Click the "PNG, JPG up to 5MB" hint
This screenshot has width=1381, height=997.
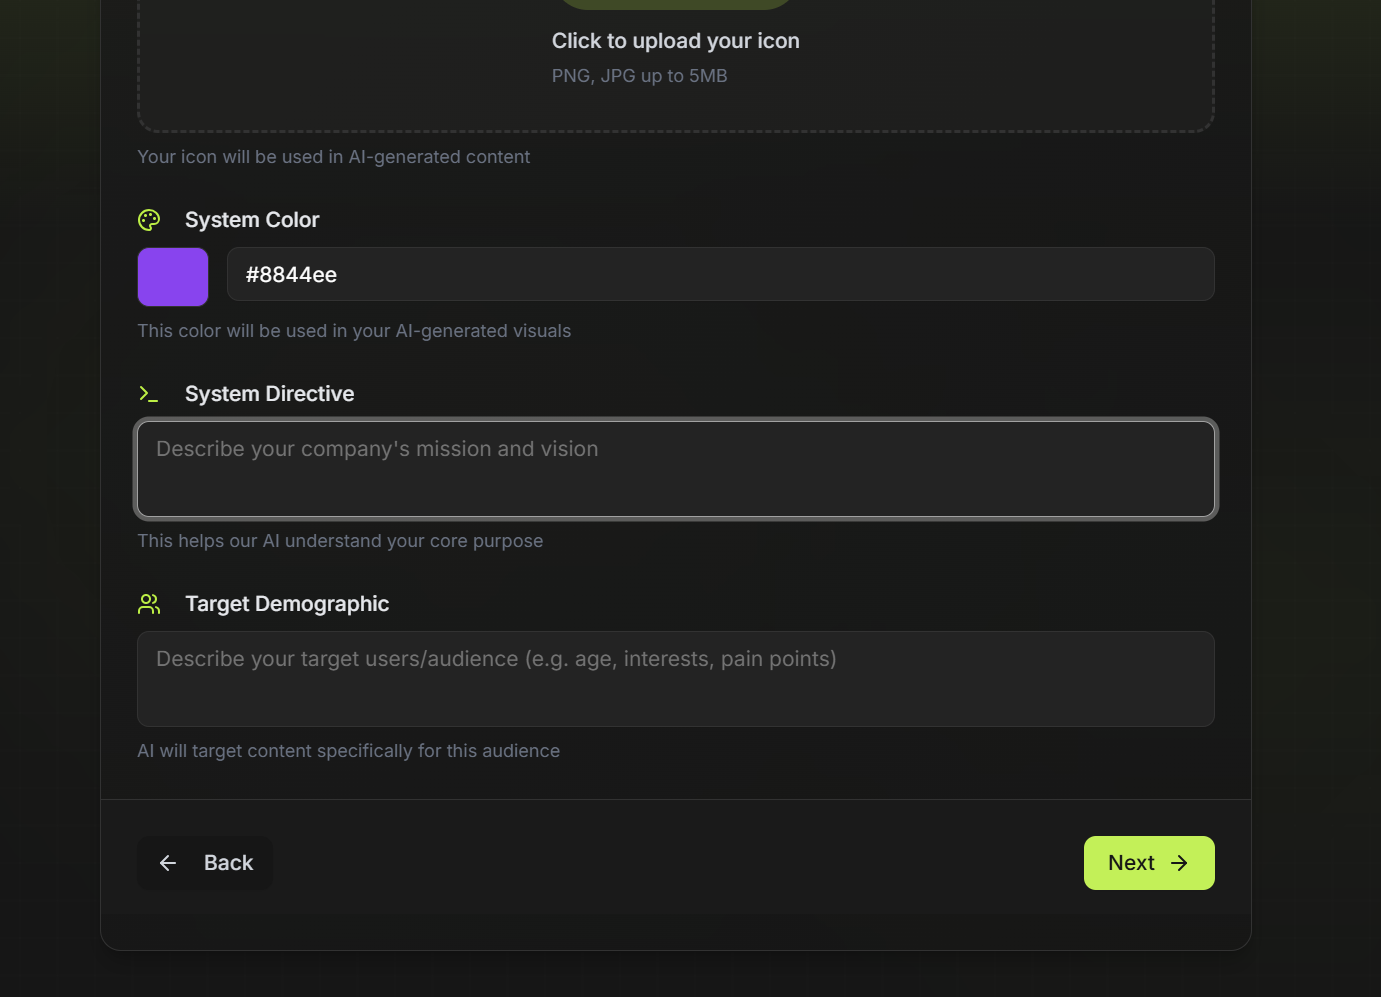click(640, 76)
